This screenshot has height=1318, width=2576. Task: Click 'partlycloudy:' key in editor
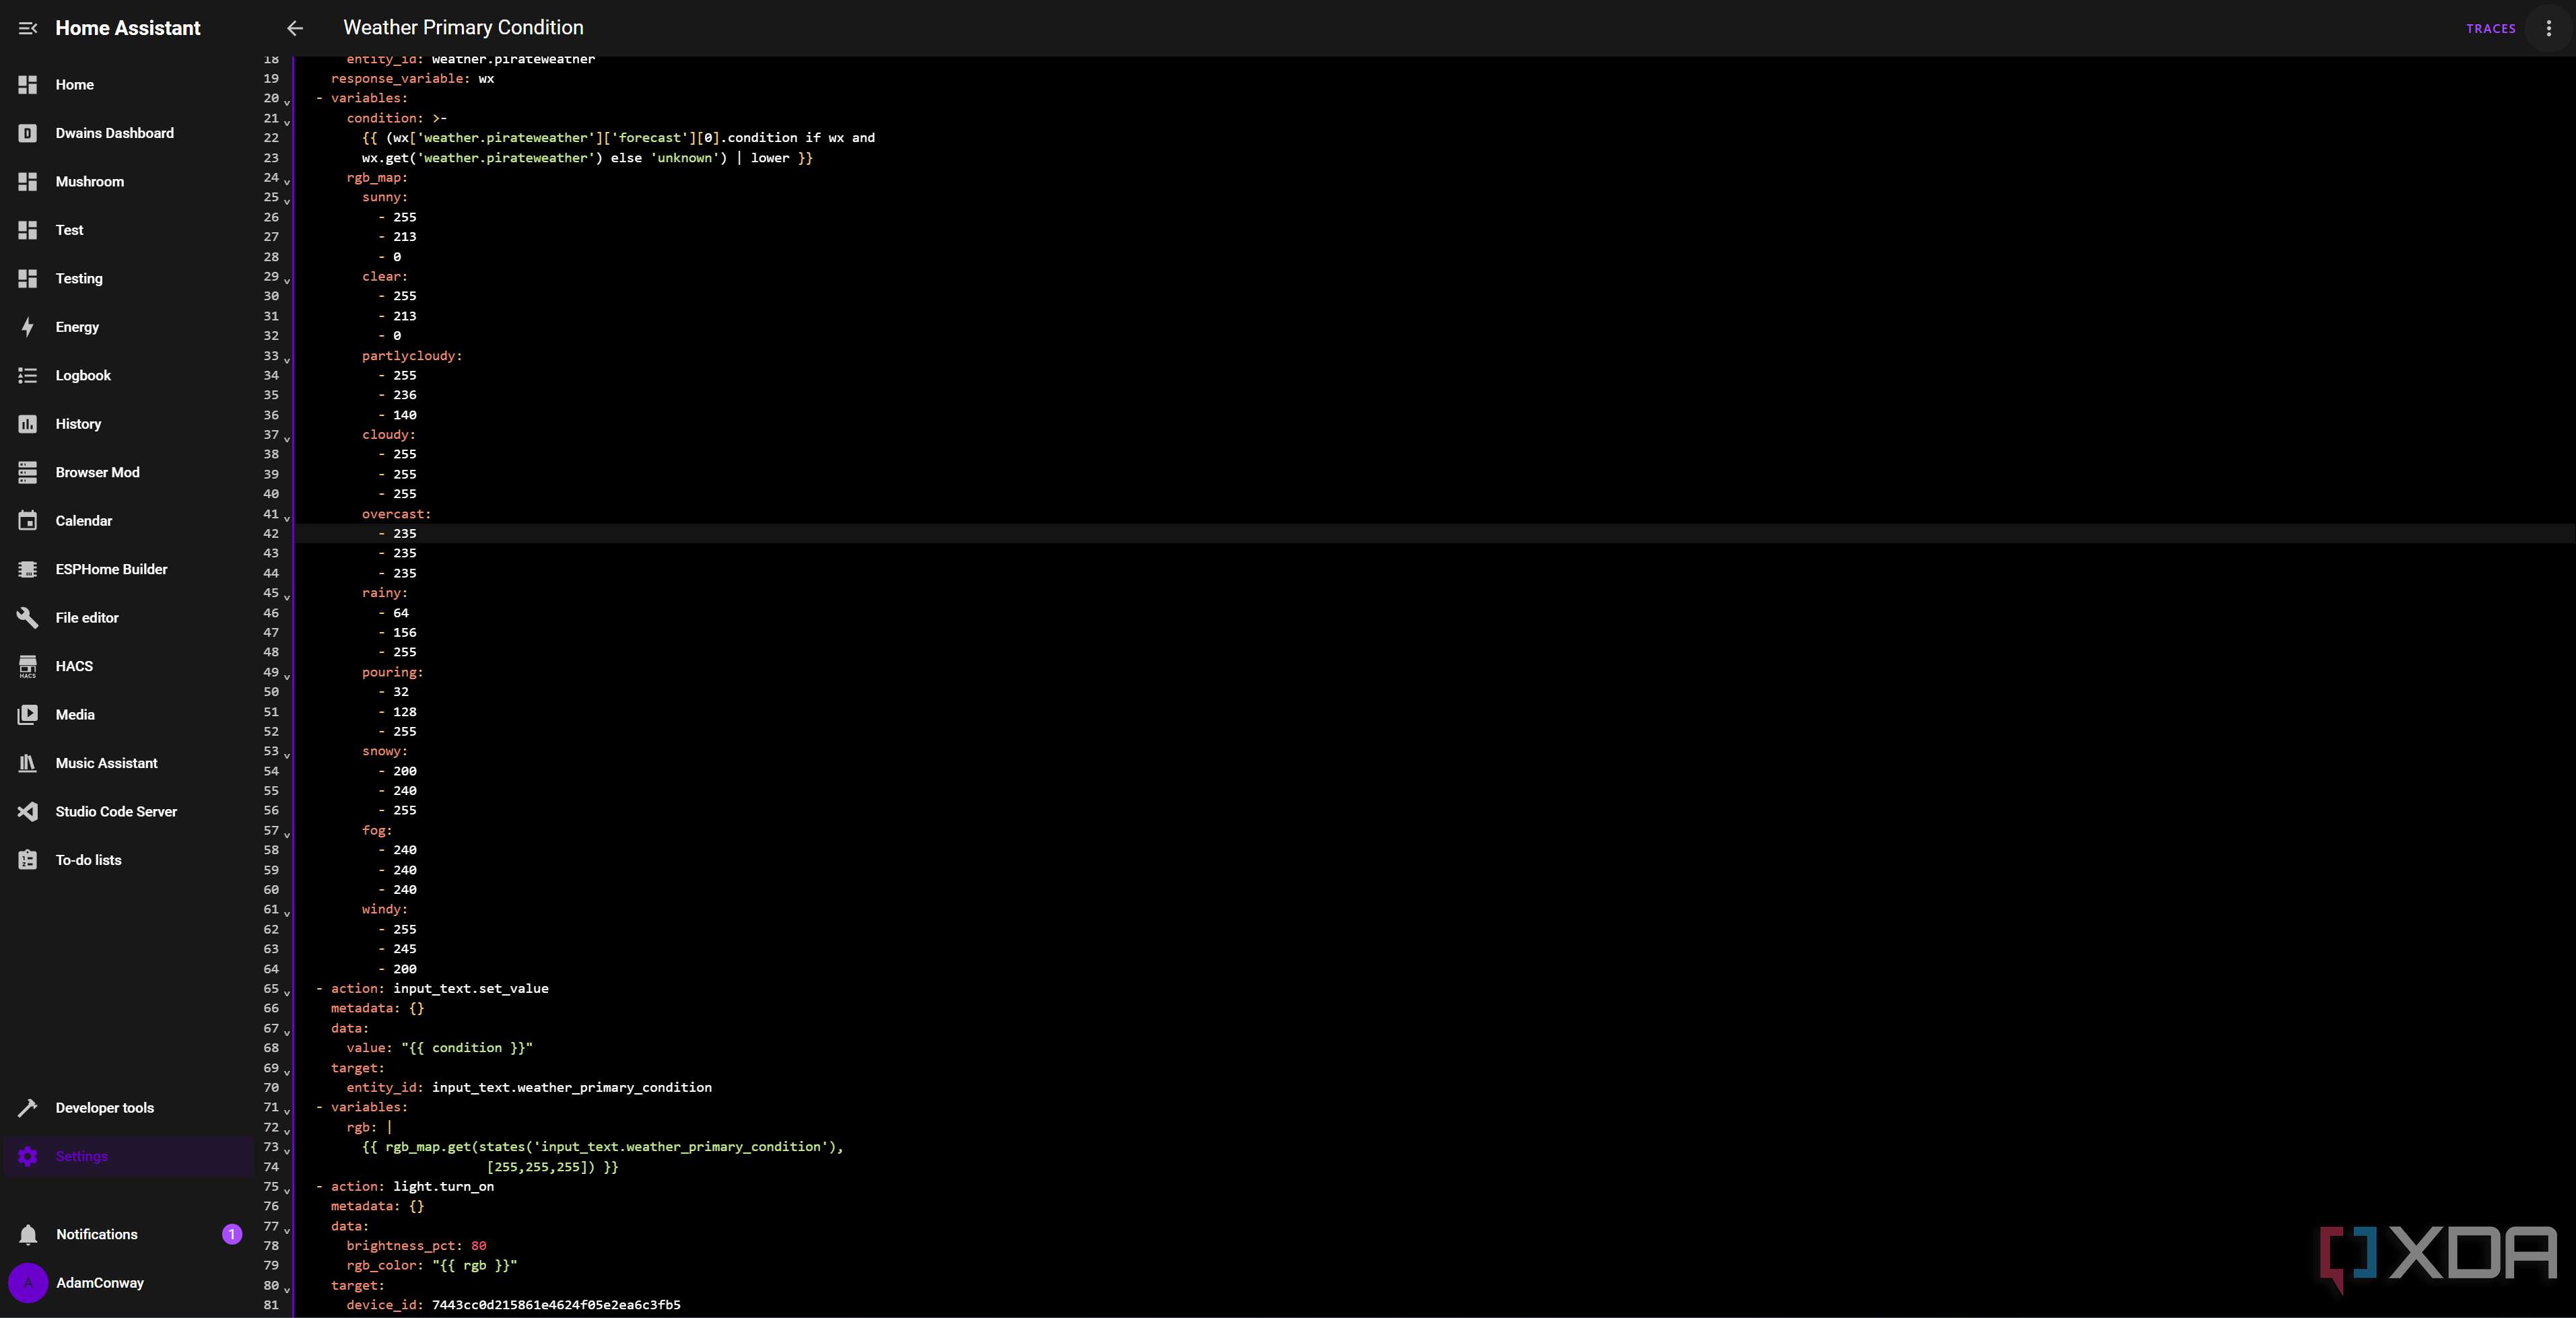[412, 356]
